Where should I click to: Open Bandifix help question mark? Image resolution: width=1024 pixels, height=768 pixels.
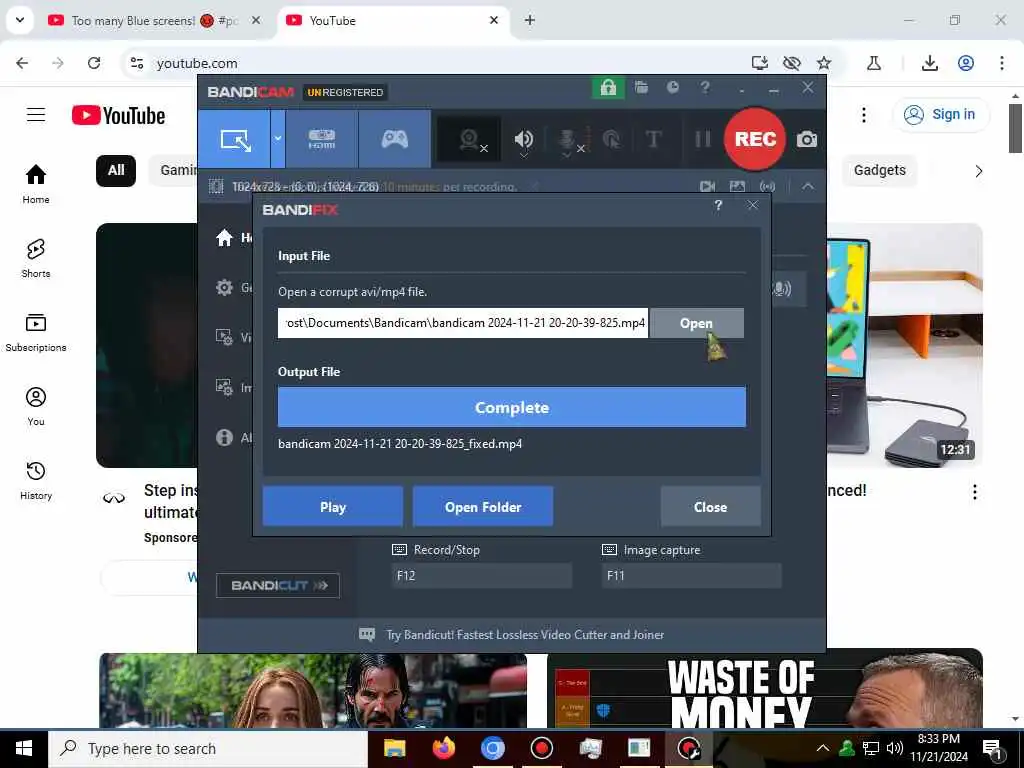pyautogui.click(x=718, y=206)
